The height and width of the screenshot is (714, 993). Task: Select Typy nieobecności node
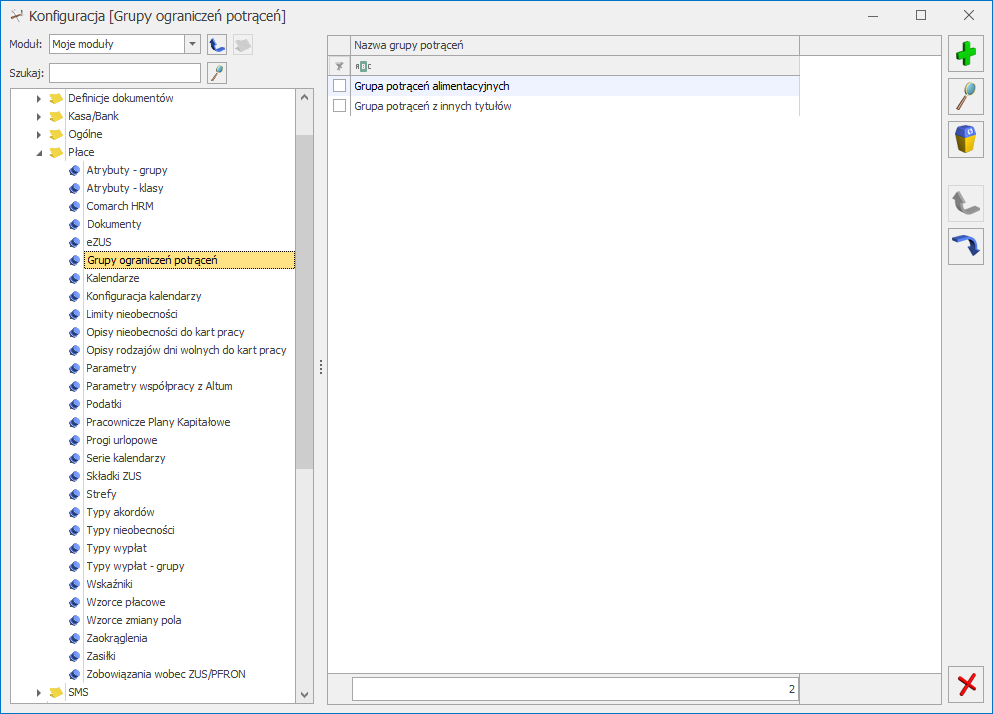[x=130, y=530]
